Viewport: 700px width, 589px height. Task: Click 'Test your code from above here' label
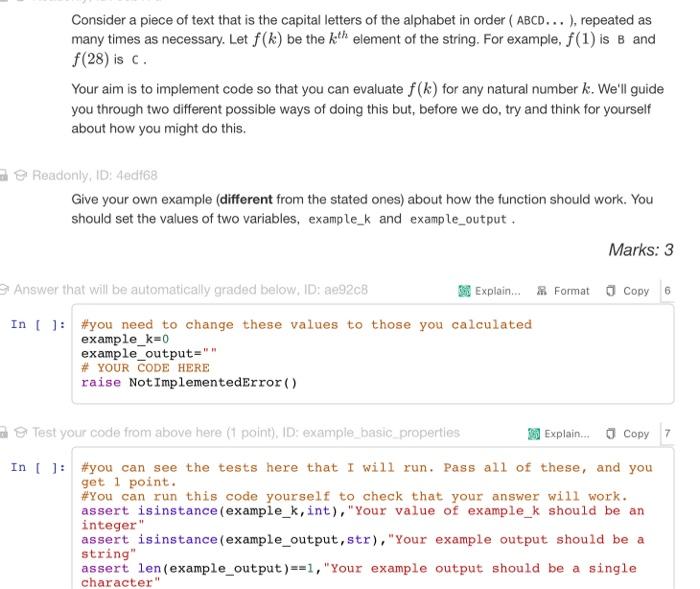[x=246, y=432]
